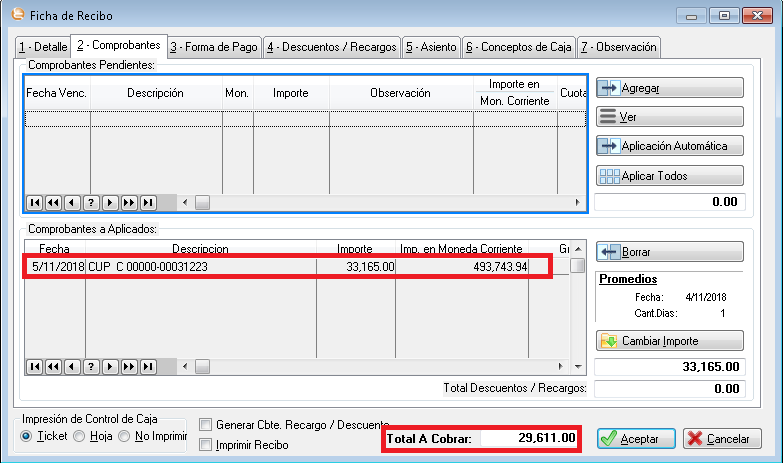This screenshot has width=783, height=463.
Task: Select the No Imprimir radio option
Action: pos(125,436)
